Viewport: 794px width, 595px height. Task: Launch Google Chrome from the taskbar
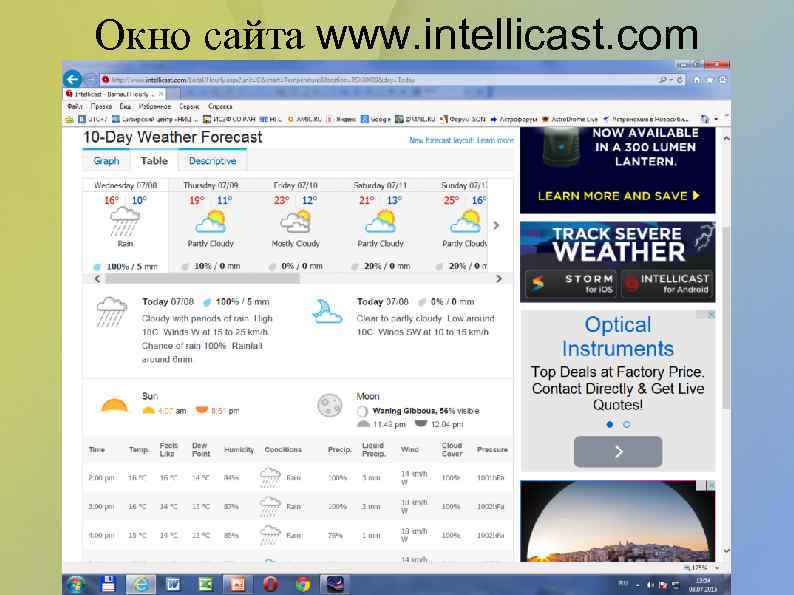(303, 585)
